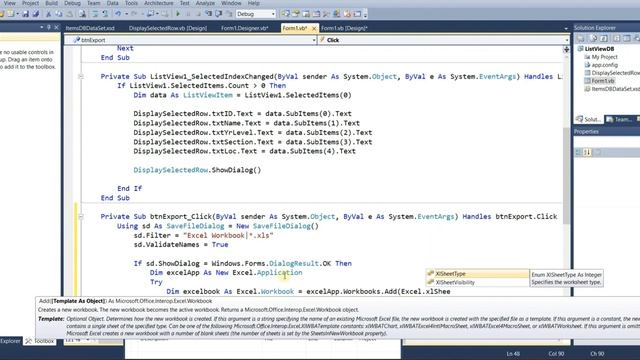The image size is (640, 360).
Task: Select ItemsDBDataSet.xsd in Solution Explorer
Action: point(616,89)
